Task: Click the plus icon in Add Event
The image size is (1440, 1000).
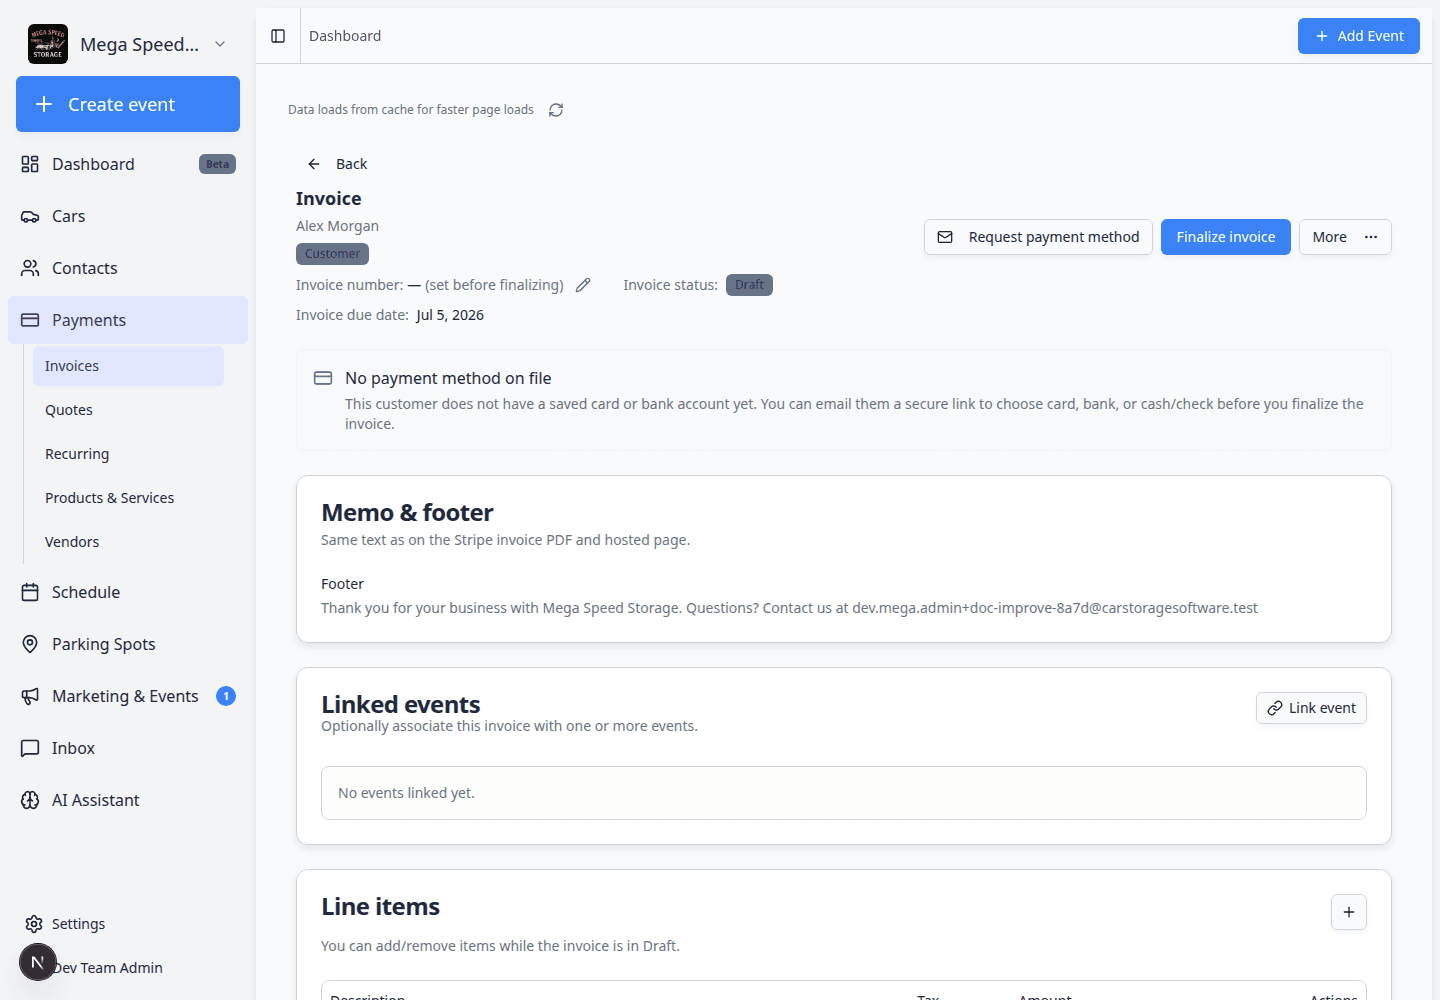Action: [x=1322, y=36]
